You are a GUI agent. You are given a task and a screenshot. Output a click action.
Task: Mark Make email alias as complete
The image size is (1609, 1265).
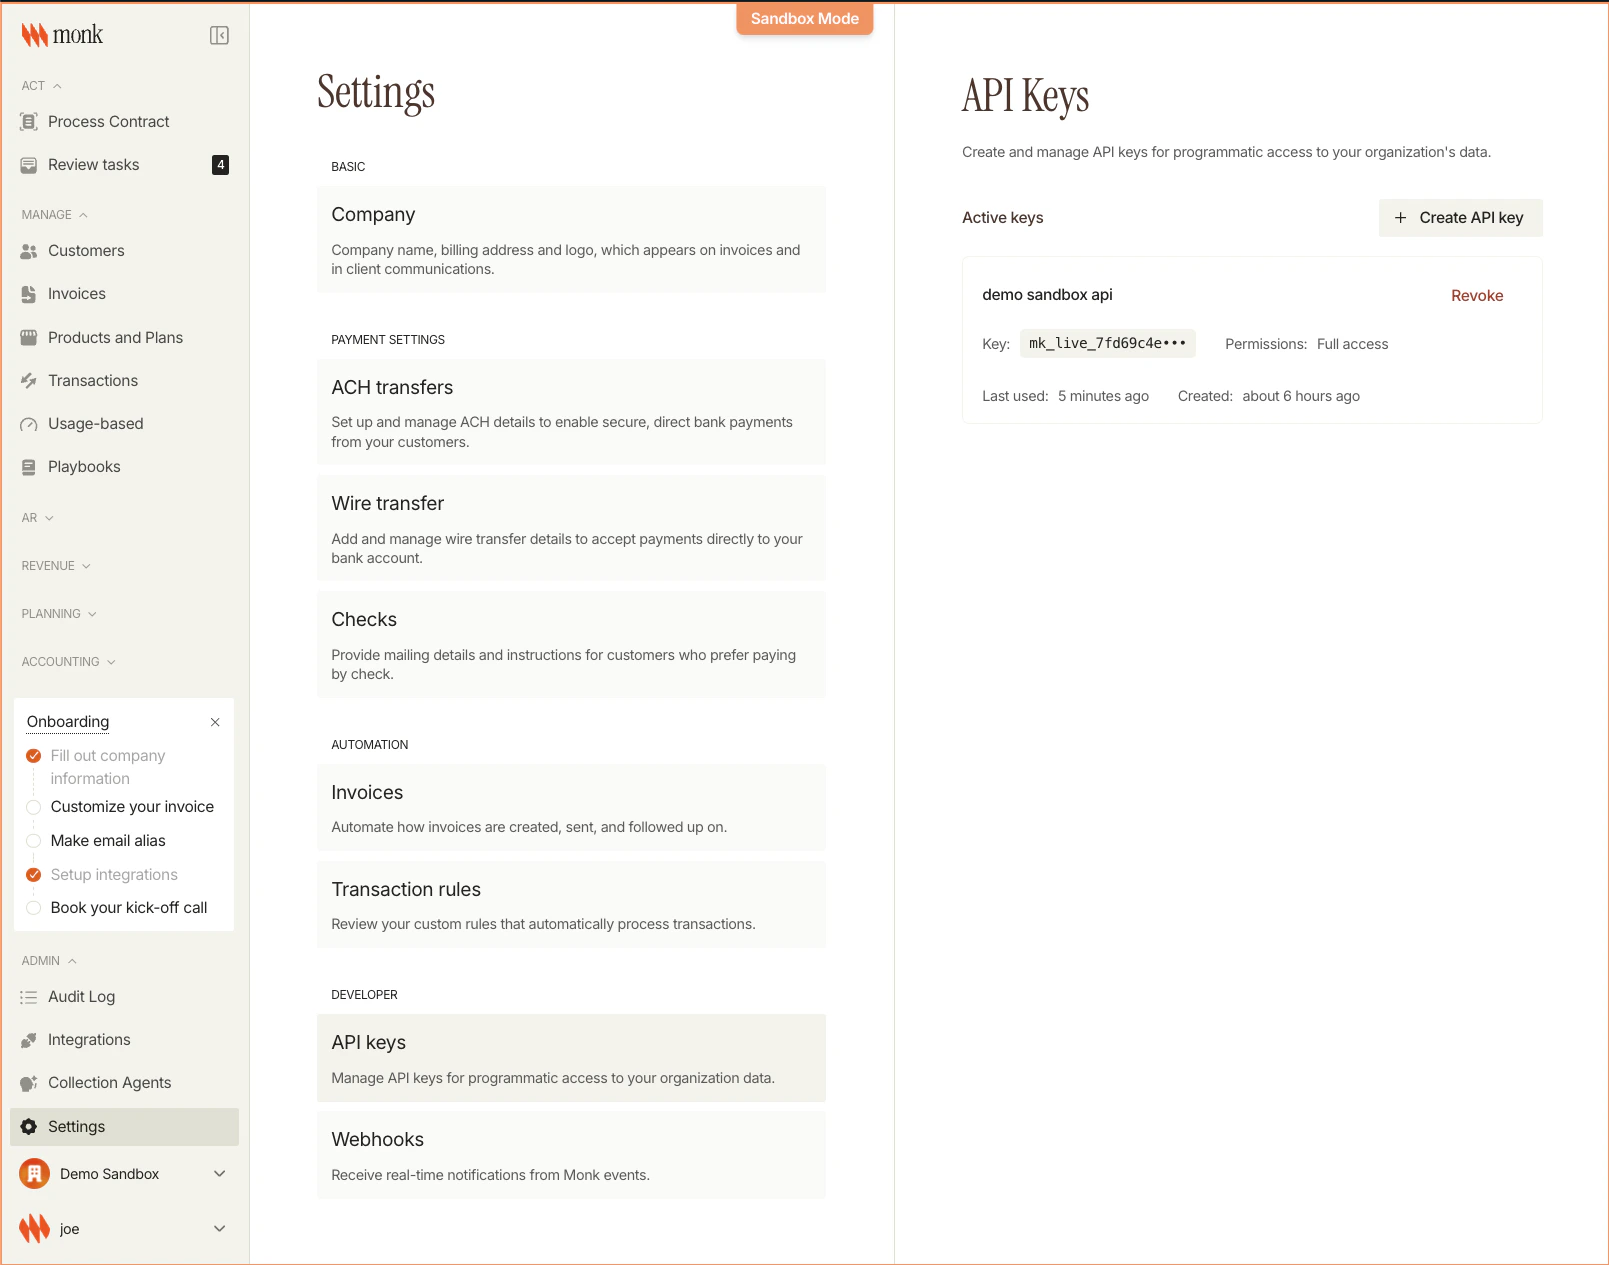[33, 841]
